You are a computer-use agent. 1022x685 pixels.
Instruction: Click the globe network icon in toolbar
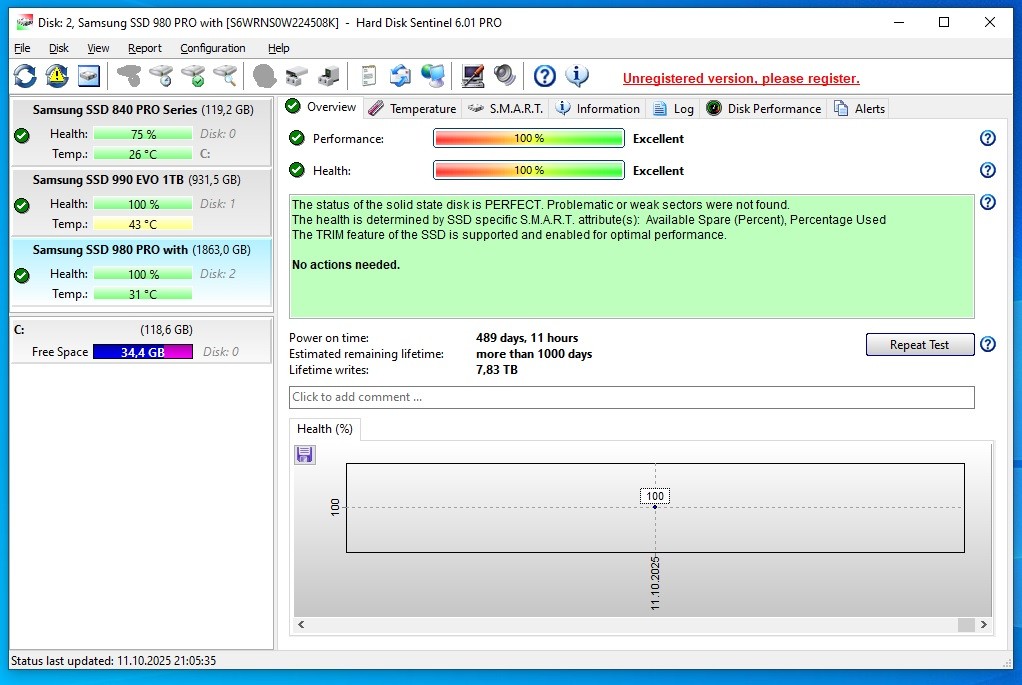(433, 76)
